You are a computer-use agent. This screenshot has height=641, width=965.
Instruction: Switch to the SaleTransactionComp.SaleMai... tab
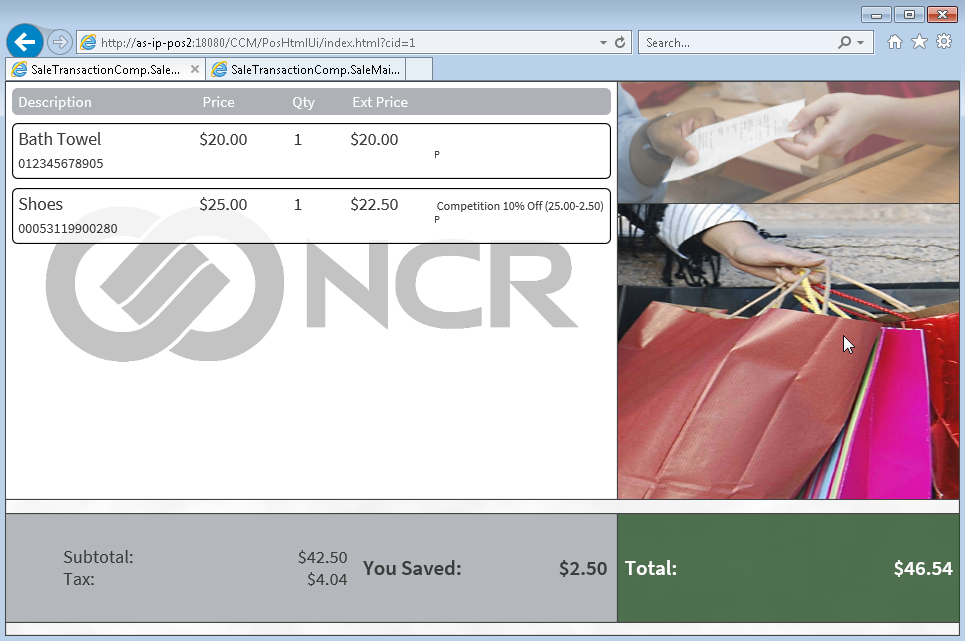(x=306, y=70)
